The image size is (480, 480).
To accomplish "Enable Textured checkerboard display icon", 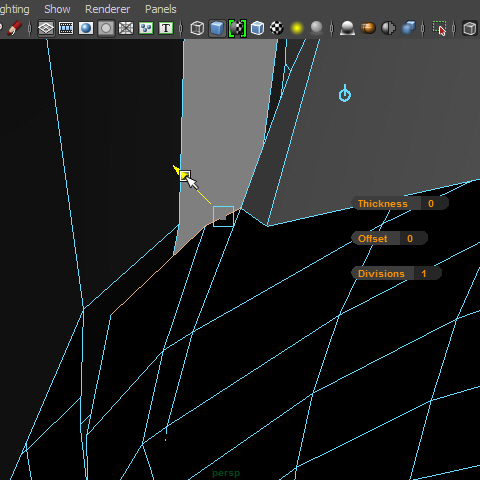I will pos(277,28).
